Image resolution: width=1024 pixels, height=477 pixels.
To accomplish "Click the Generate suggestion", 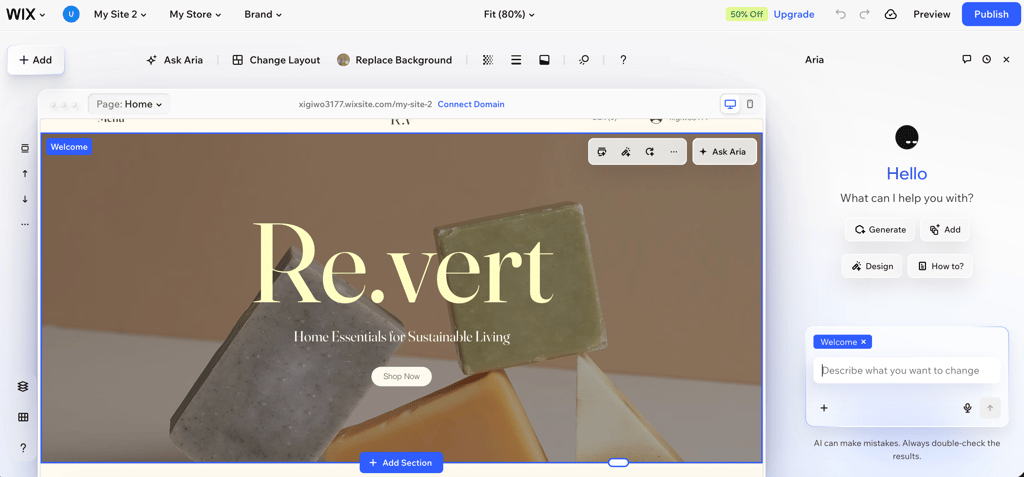I will pyautogui.click(x=880, y=229).
